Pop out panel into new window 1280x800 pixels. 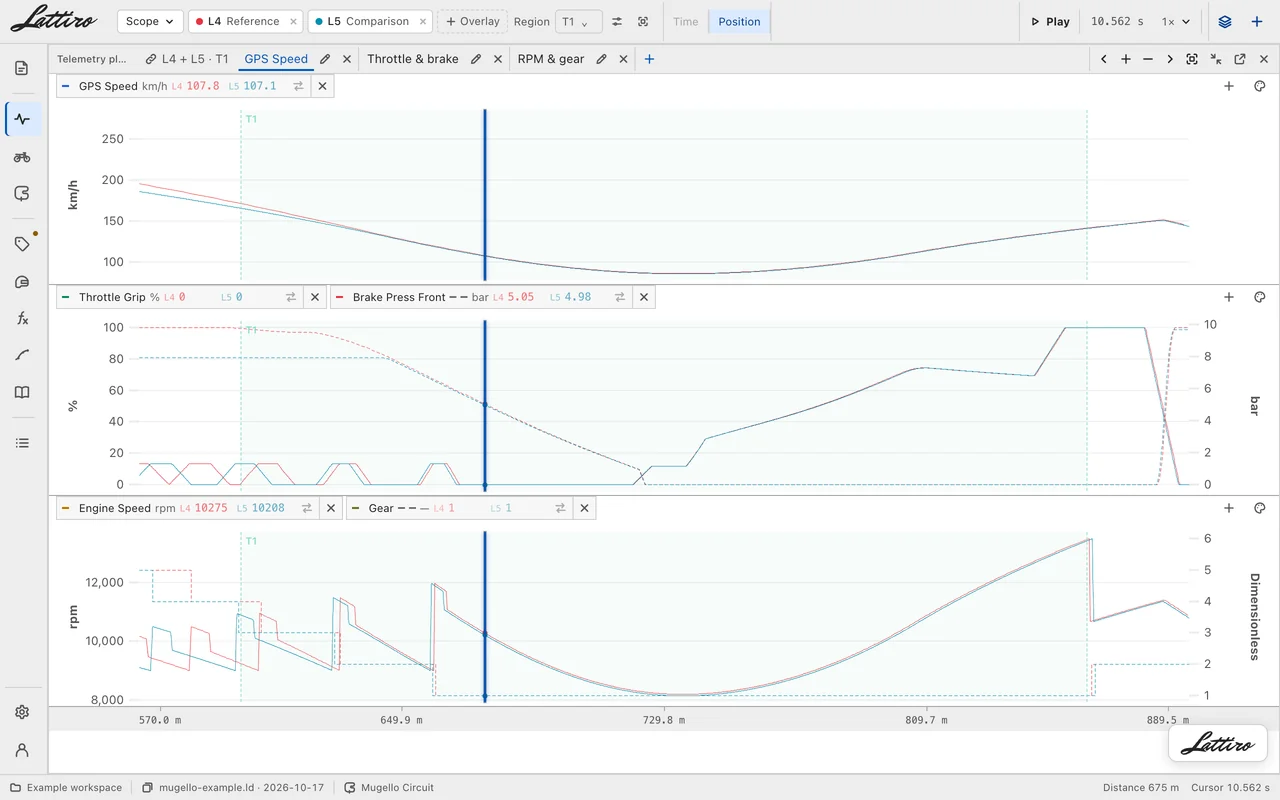[1240, 59]
